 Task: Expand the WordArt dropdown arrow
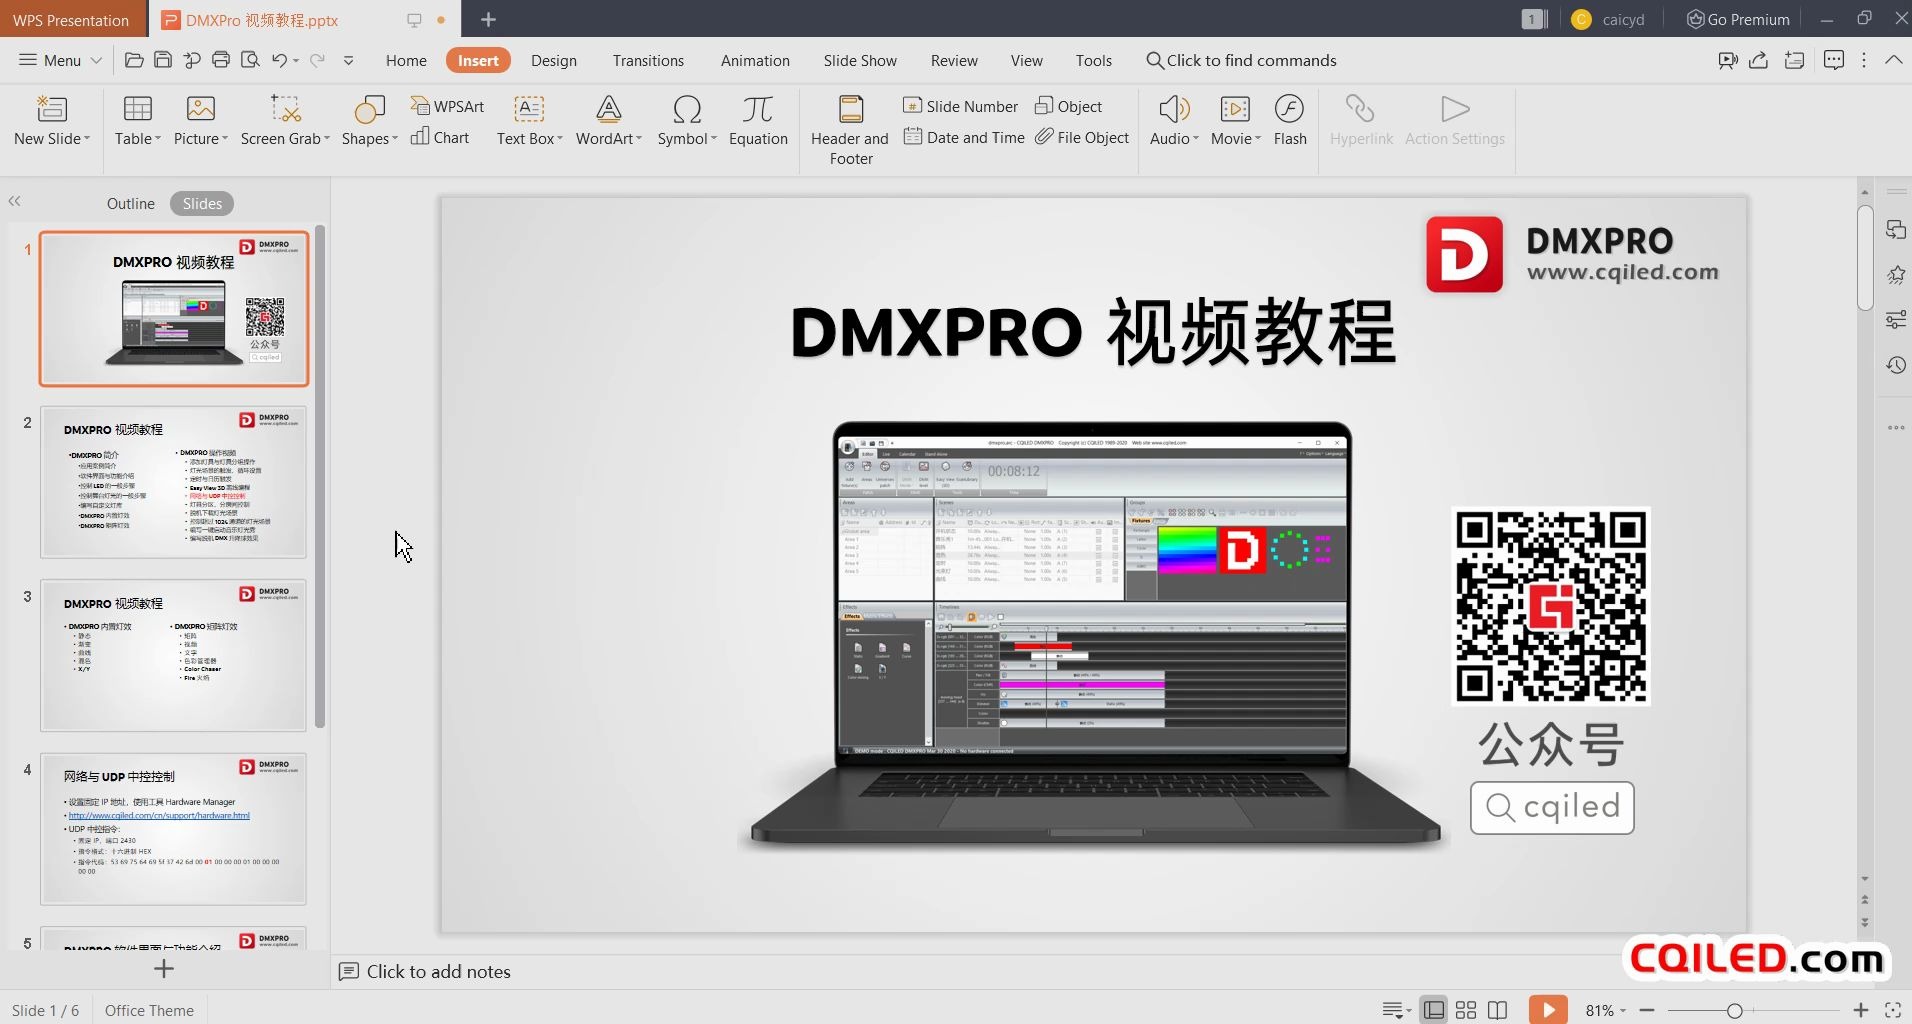click(x=639, y=139)
